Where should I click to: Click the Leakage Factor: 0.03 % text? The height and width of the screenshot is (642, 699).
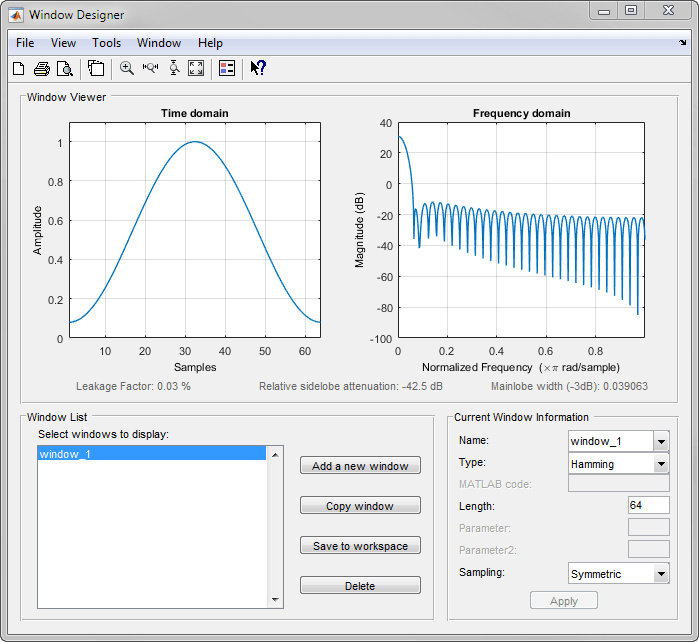pyautogui.click(x=133, y=386)
